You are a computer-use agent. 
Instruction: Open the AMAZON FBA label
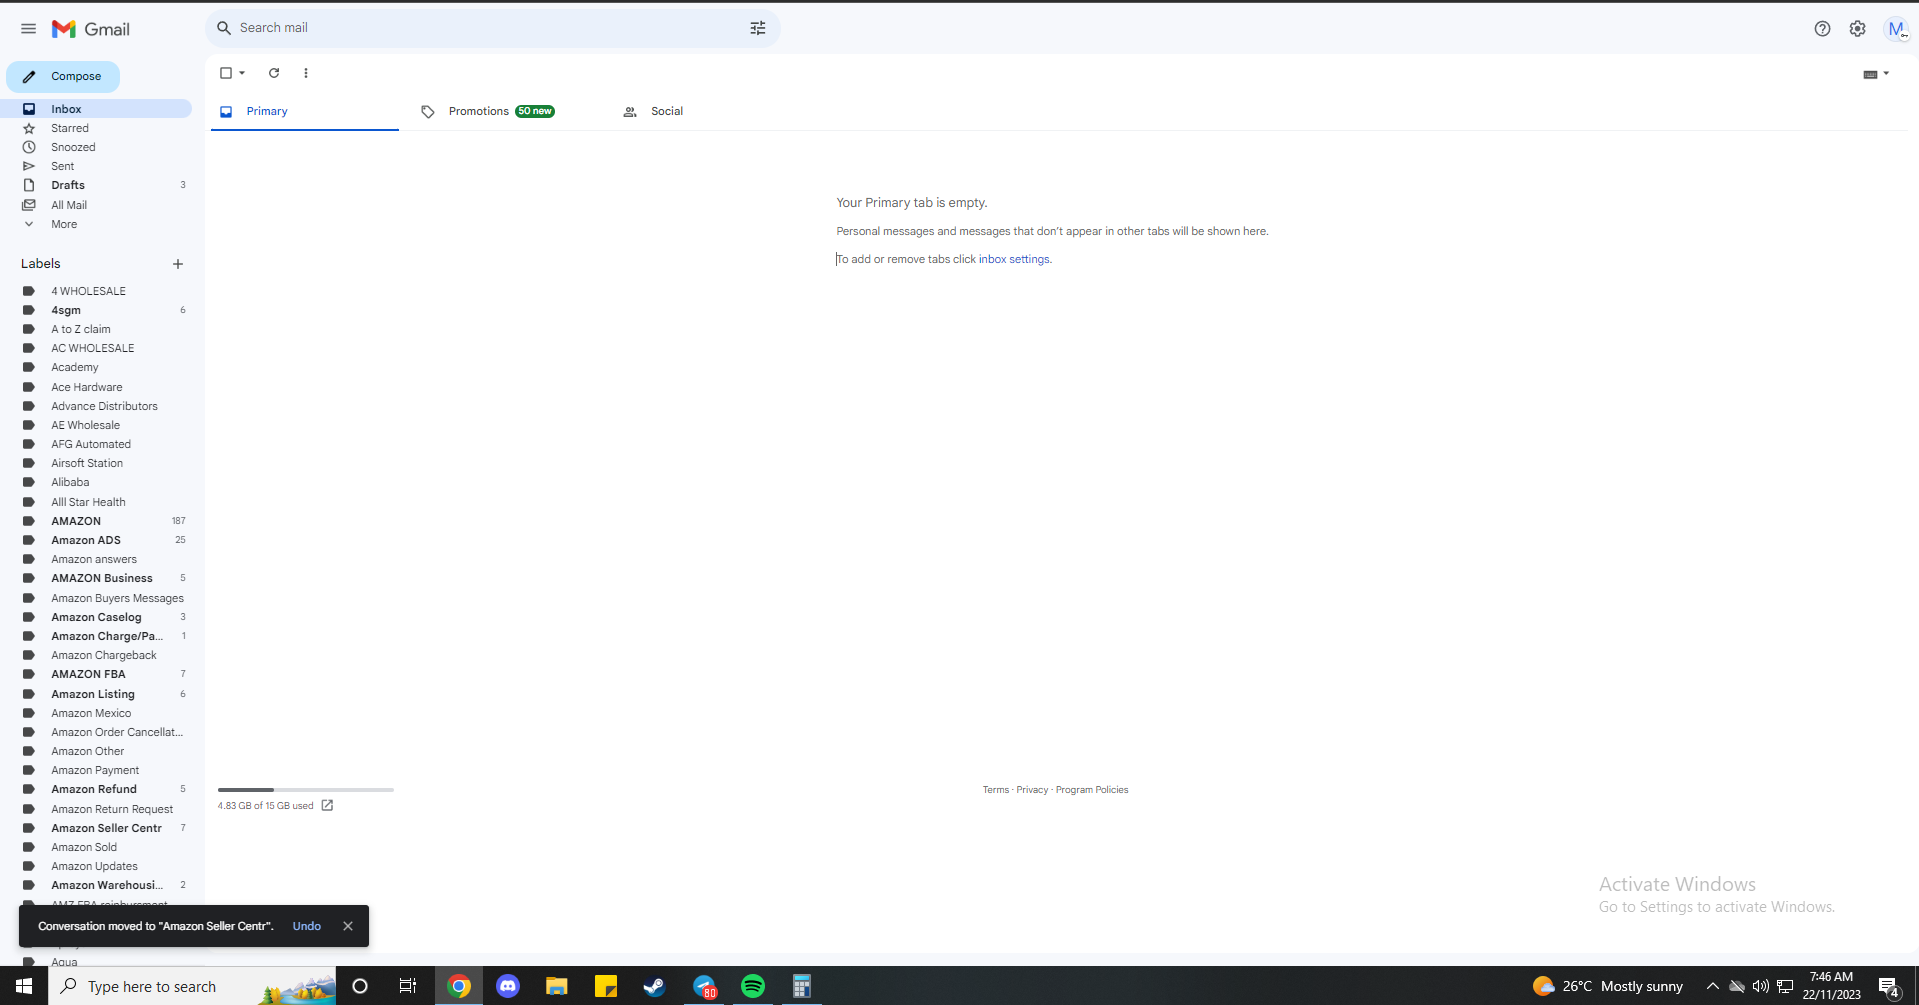pos(96,674)
